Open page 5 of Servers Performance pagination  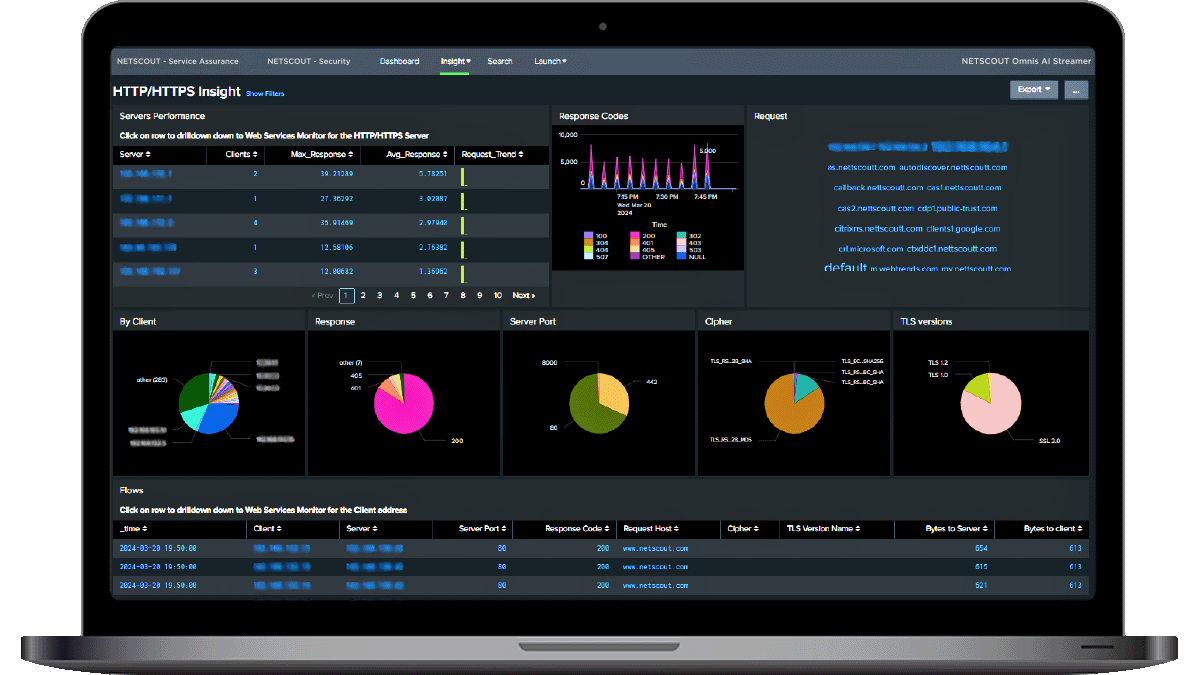pos(411,295)
